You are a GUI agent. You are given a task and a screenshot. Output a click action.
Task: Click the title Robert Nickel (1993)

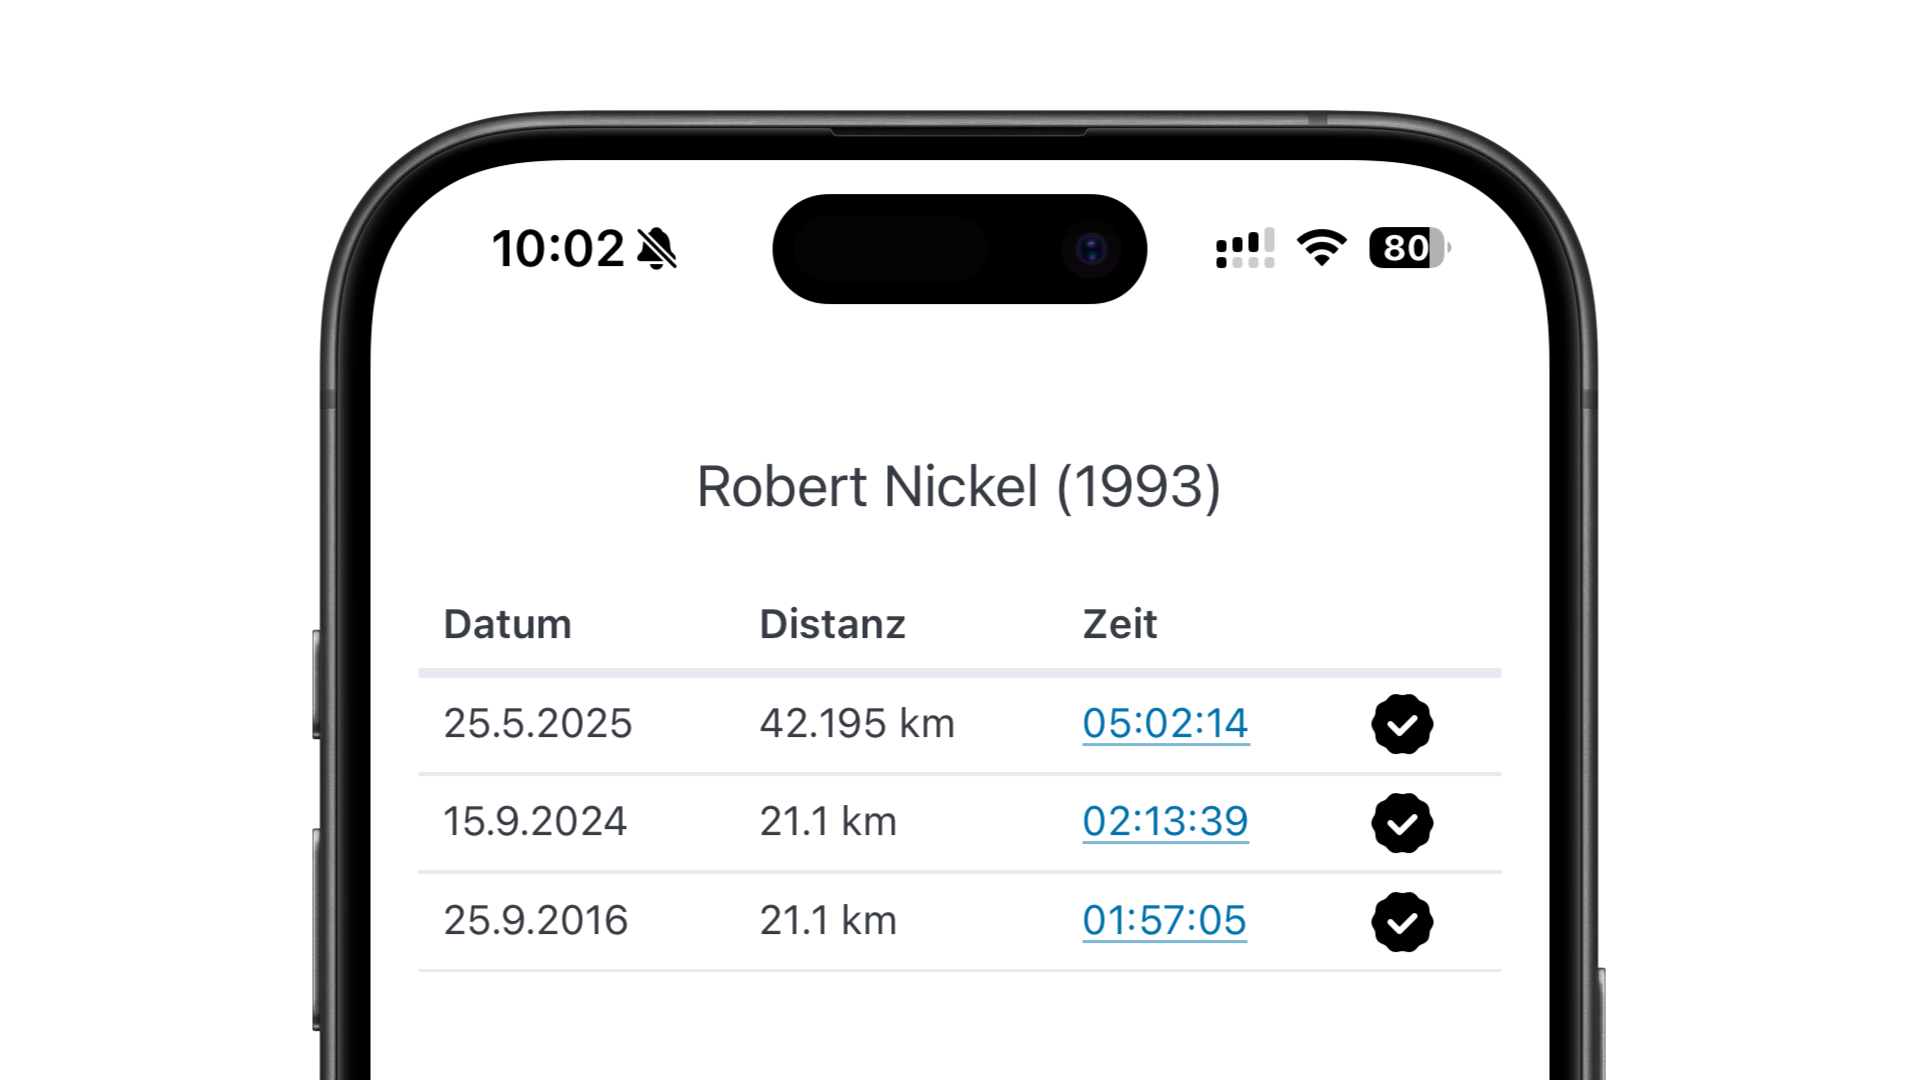pos(959,487)
